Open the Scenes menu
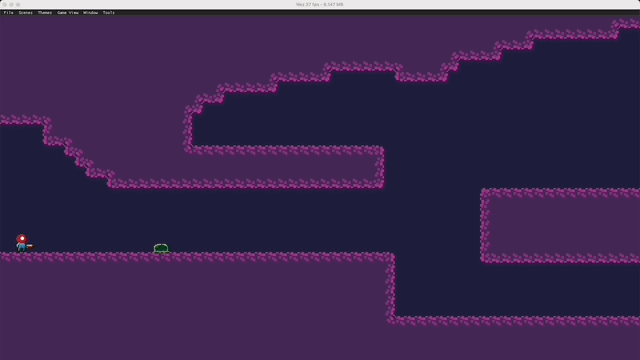The height and width of the screenshot is (360, 640). (25, 13)
